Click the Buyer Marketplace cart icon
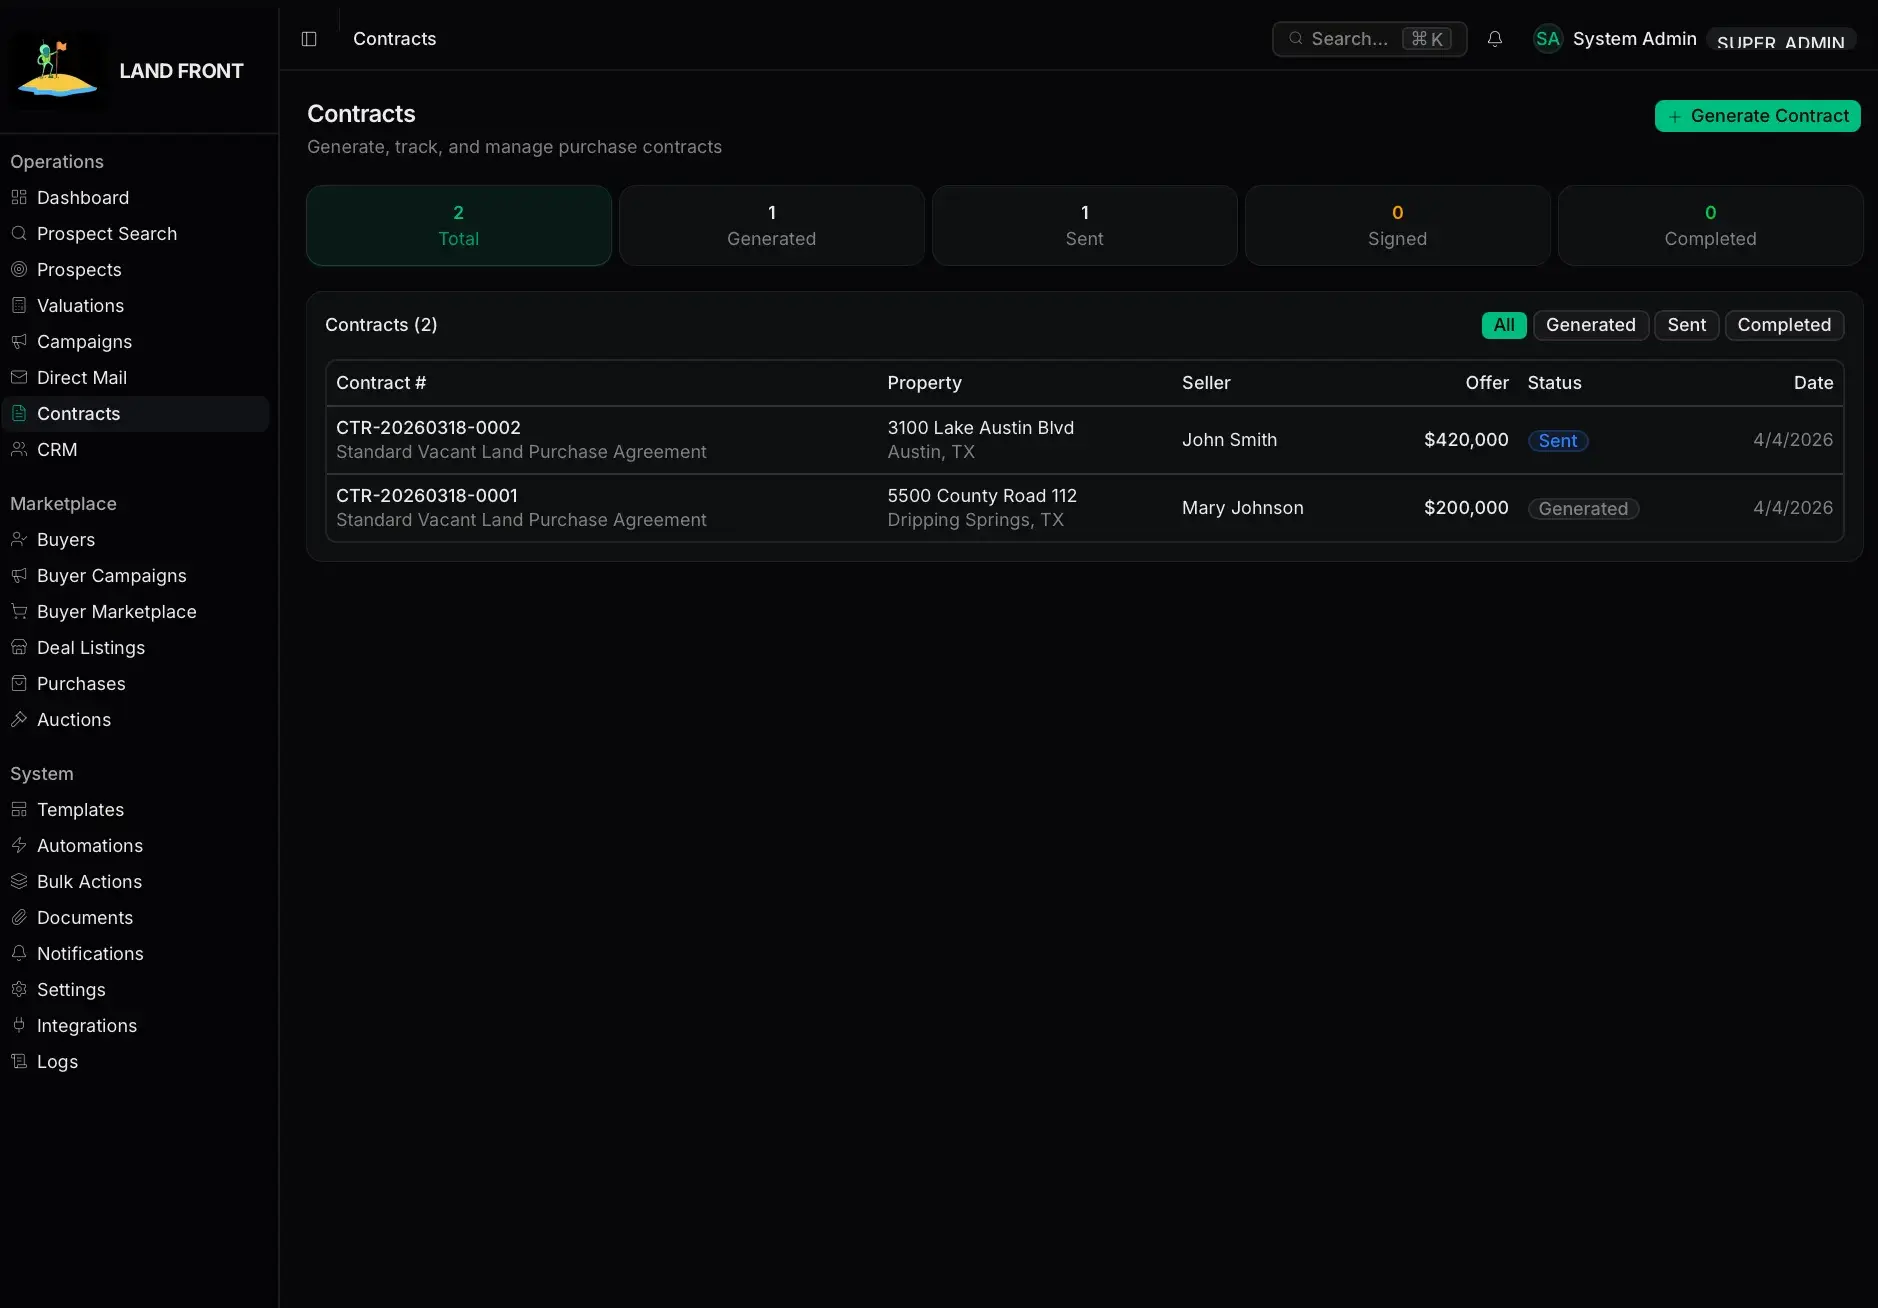 pyautogui.click(x=19, y=611)
